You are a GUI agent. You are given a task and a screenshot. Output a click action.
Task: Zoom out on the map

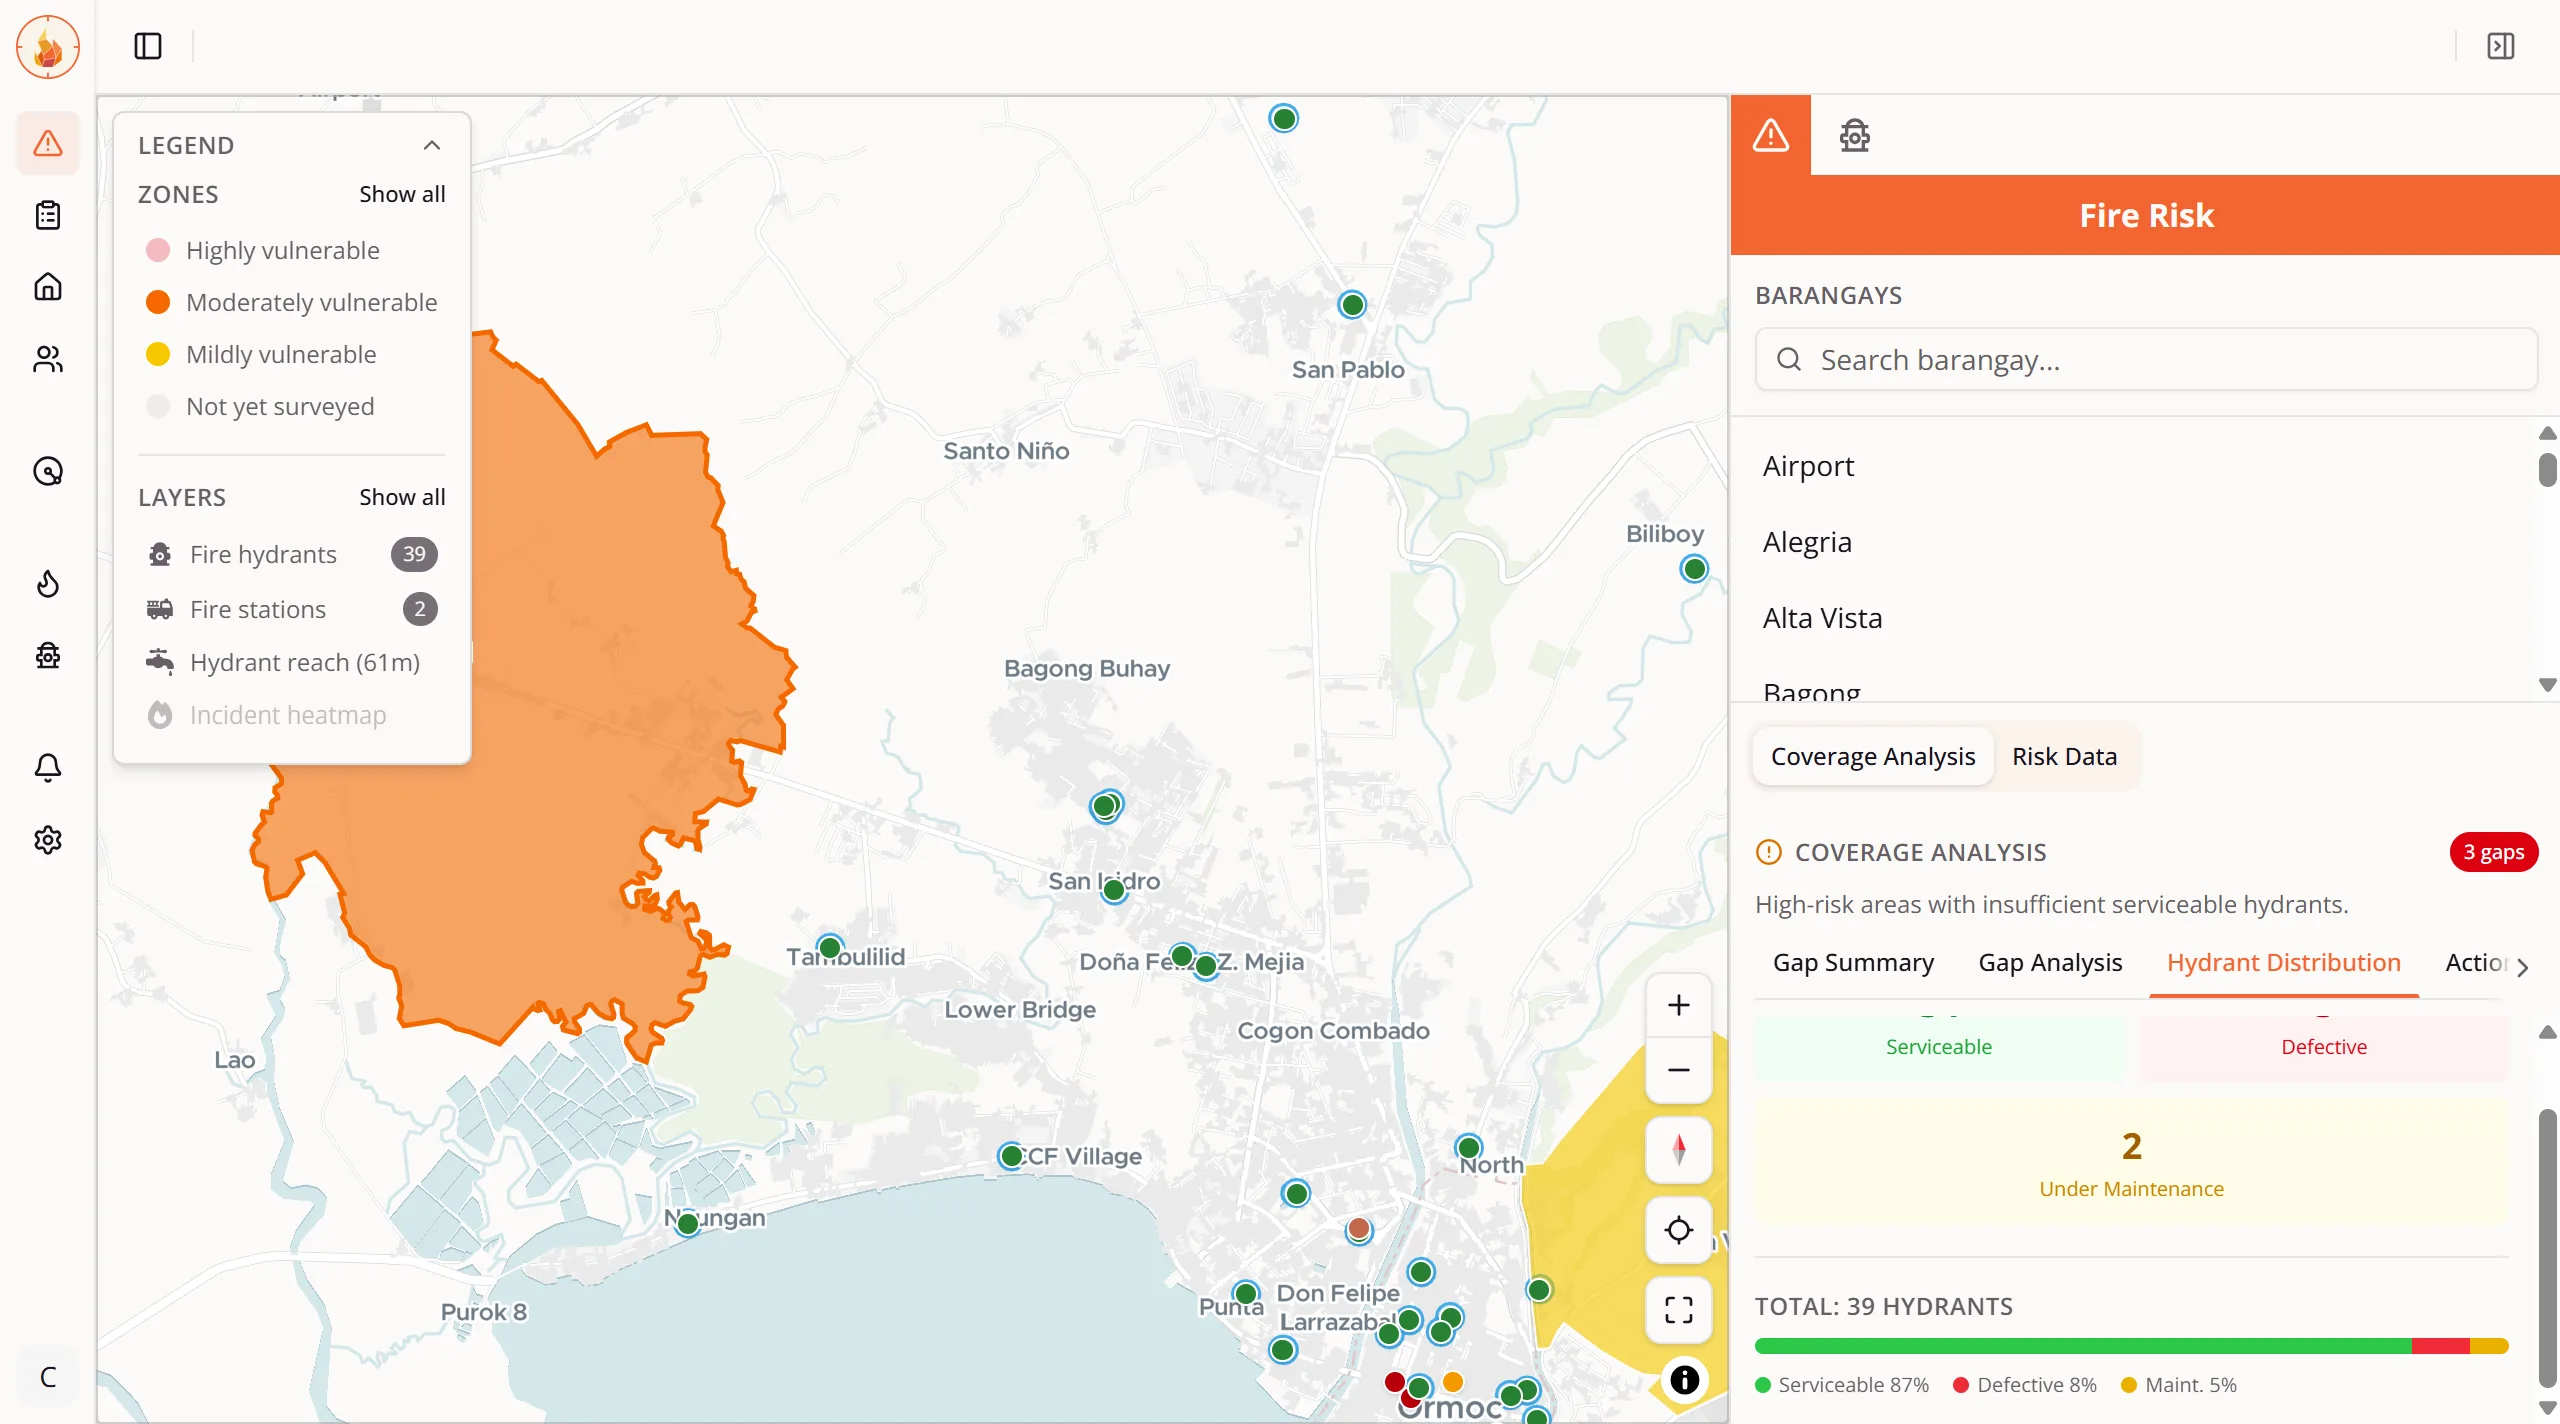coord(1679,1070)
